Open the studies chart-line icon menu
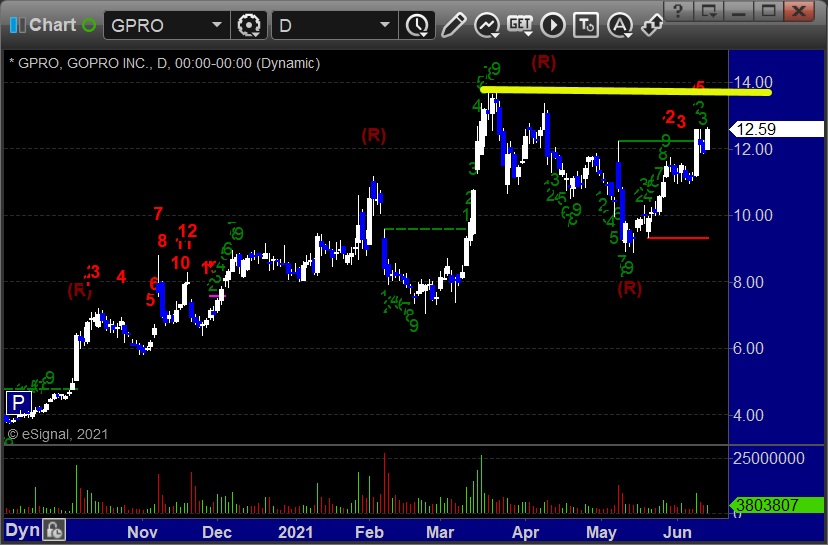 486,25
